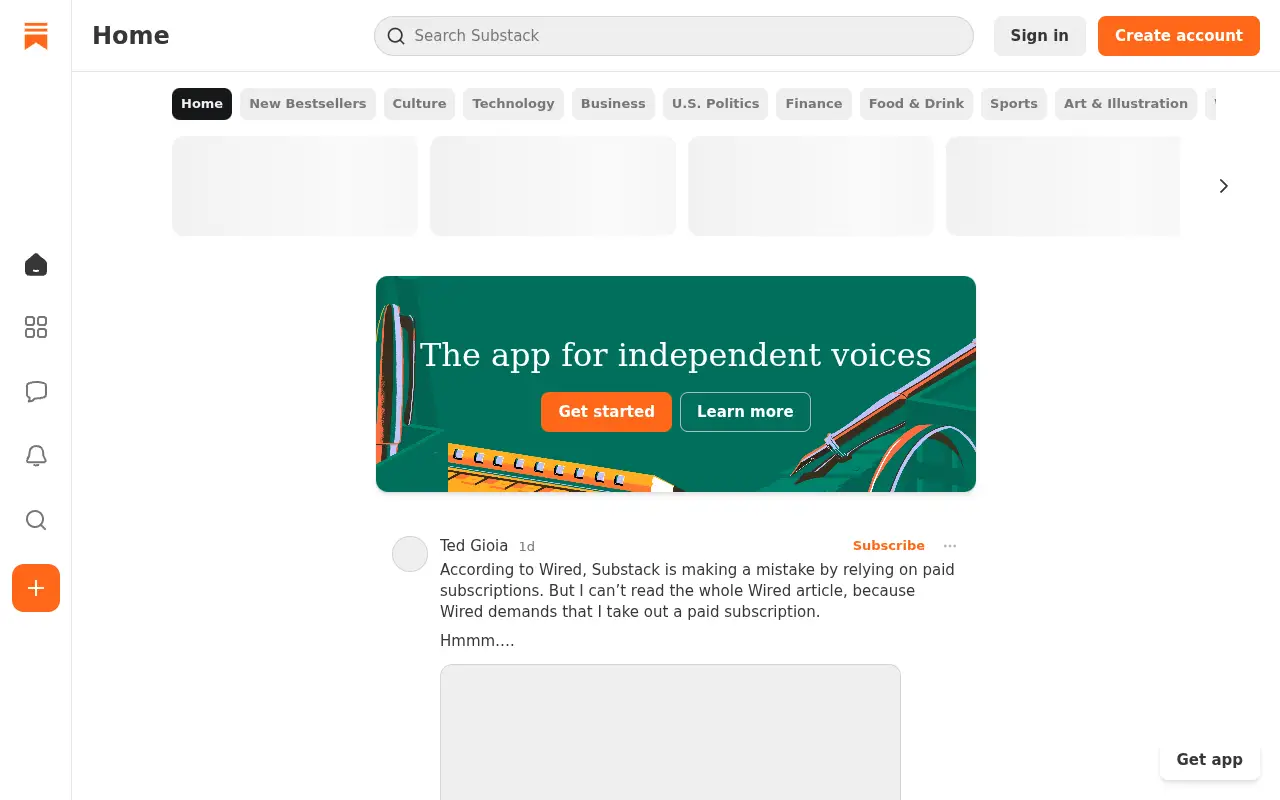Screen dimensions: 1280x800
Task: Click the Sign in button
Action: point(1040,36)
